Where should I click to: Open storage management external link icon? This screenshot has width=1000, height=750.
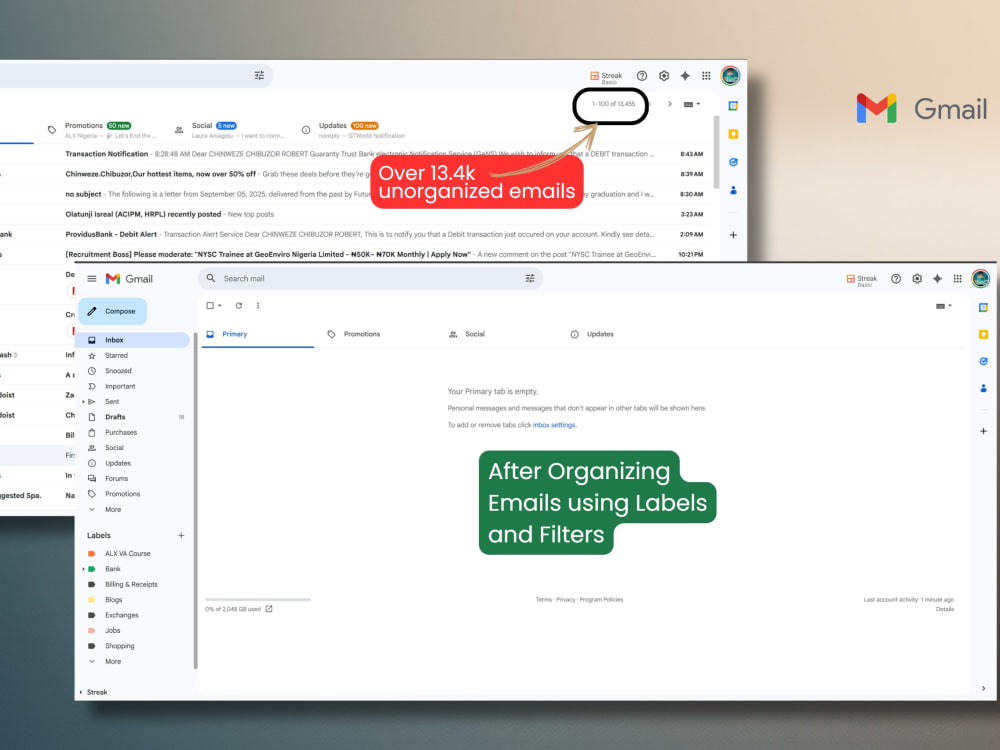click(269, 609)
